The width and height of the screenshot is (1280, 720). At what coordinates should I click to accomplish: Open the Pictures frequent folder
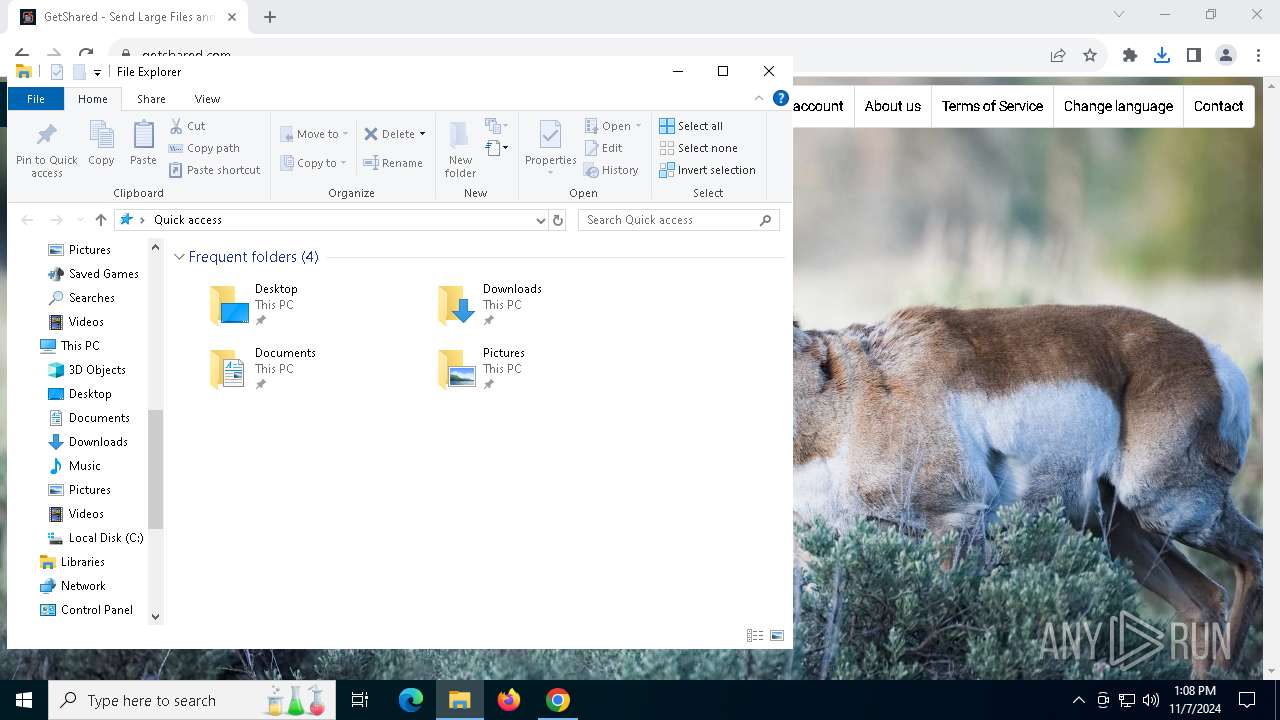(481, 369)
